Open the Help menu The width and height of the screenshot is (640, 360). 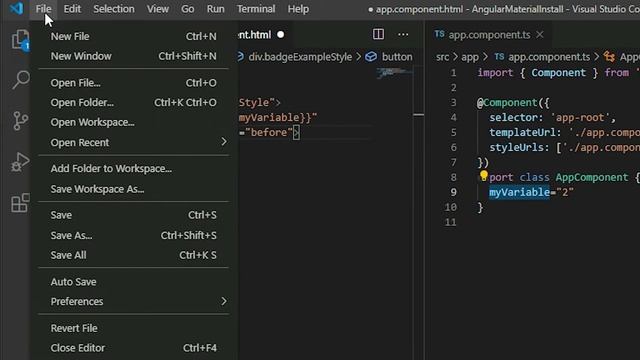(x=298, y=9)
